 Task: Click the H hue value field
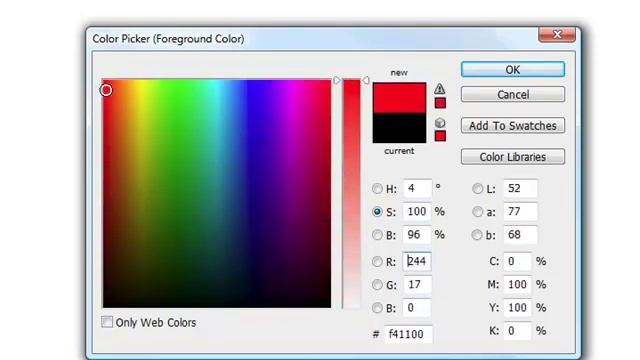pyautogui.click(x=417, y=188)
